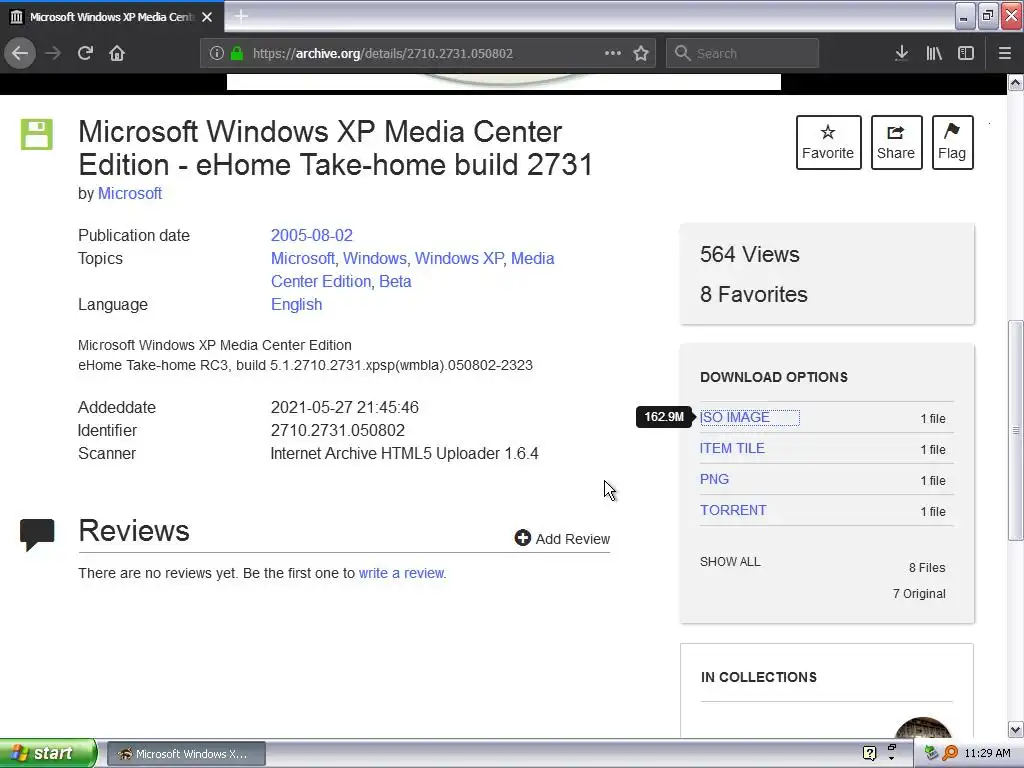Go back to the previous page

pyautogui.click(x=20, y=53)
